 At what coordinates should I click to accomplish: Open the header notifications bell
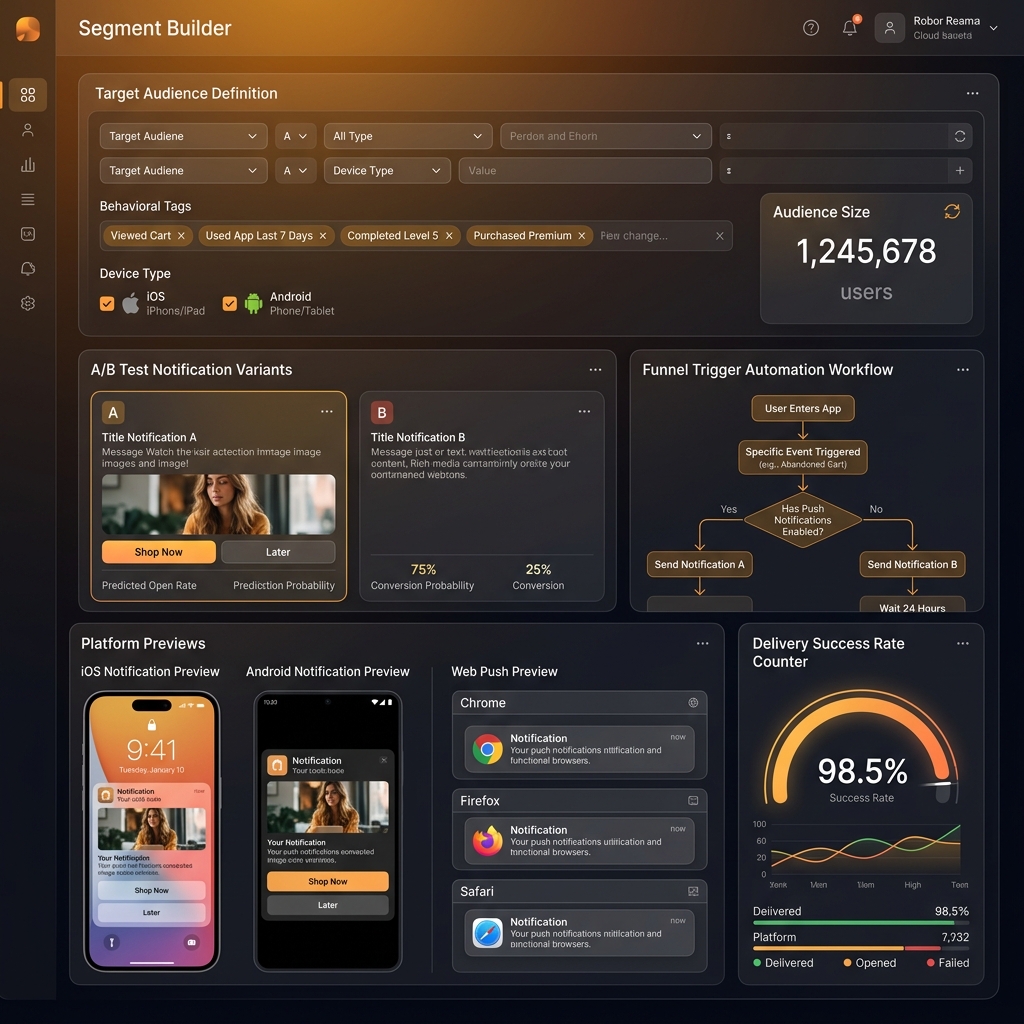click(850, 27)
